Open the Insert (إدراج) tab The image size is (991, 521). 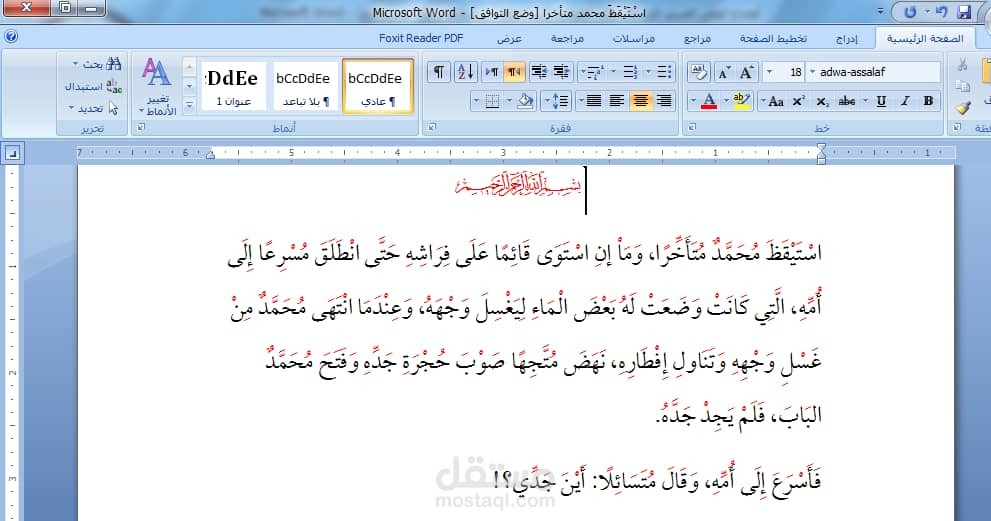coord(847,39)
